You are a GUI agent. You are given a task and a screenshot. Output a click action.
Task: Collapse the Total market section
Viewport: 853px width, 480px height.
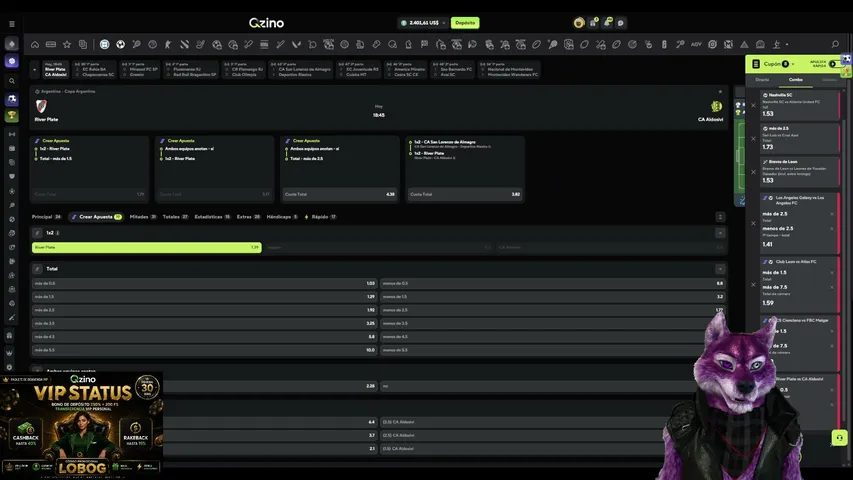pos(720,269)
